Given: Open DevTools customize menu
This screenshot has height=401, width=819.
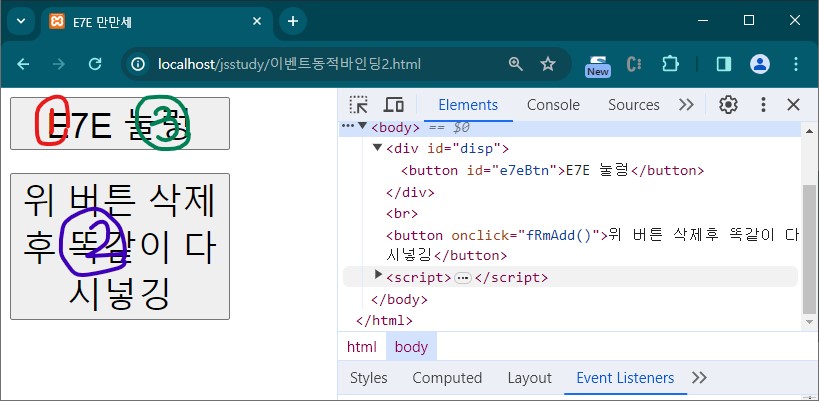Looking at the screenshot, I should click(x=763, y=105).
